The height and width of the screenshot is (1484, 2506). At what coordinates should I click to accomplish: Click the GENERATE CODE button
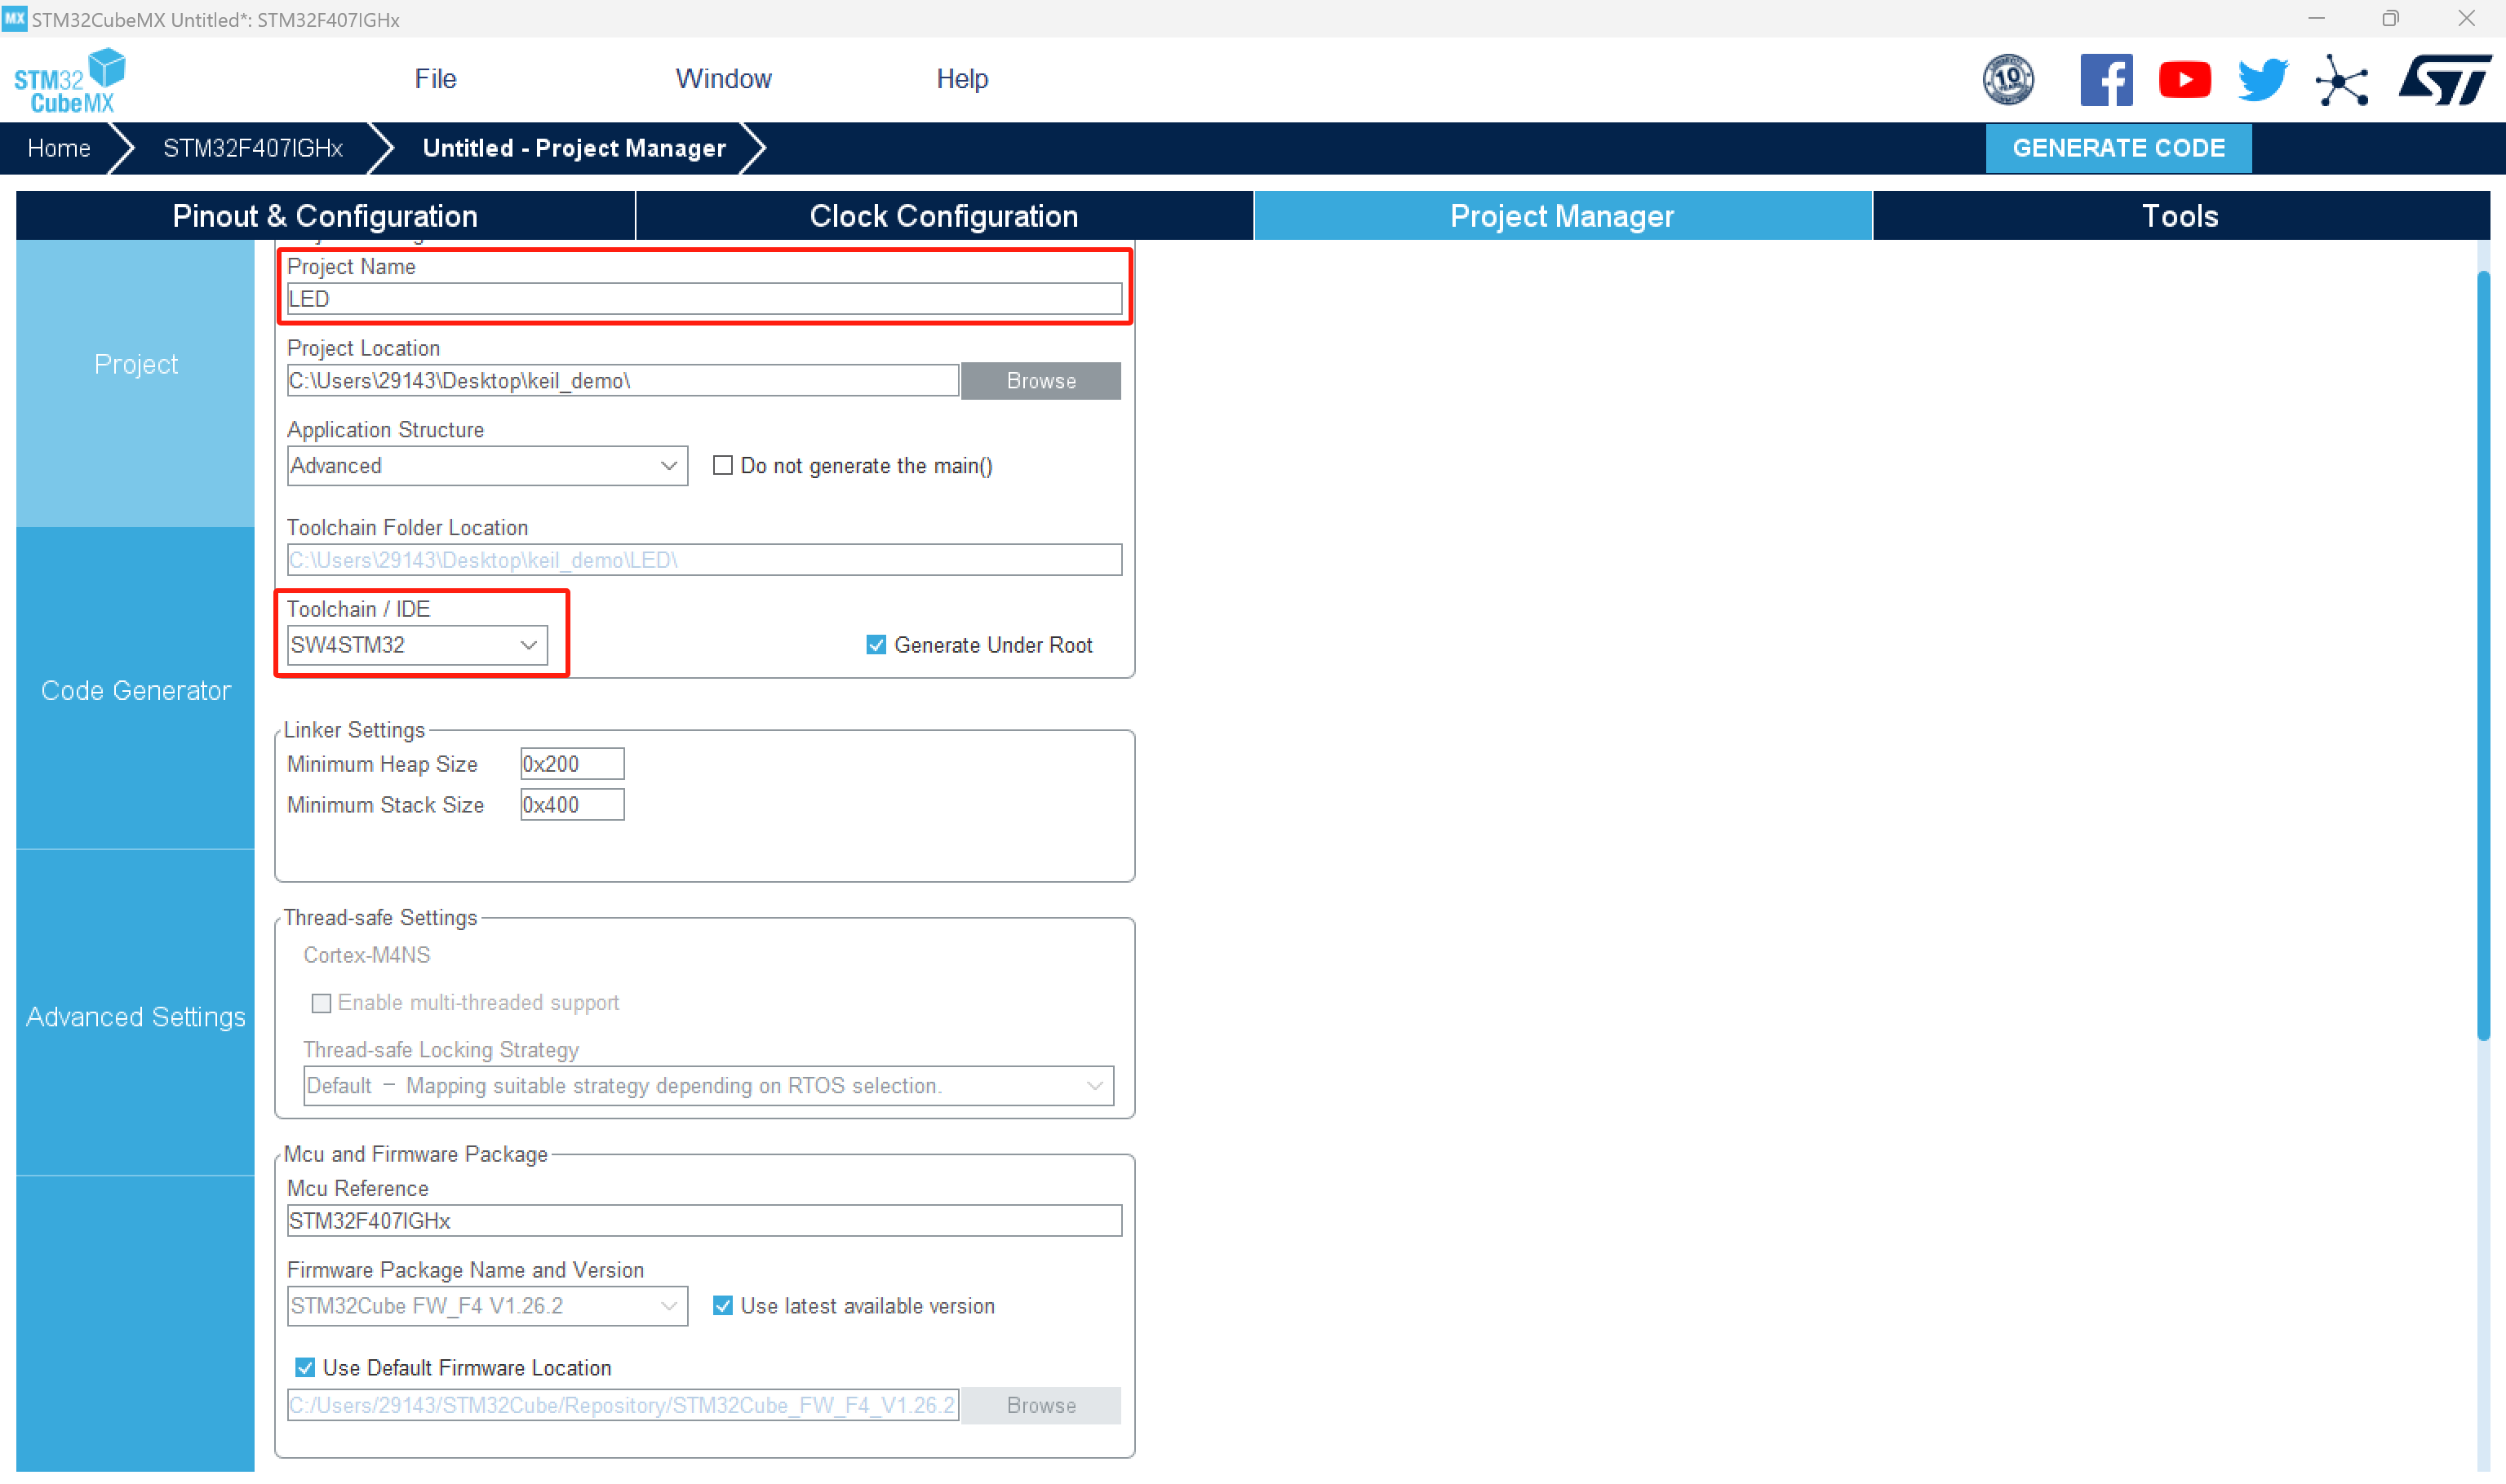click(2117, 148)
